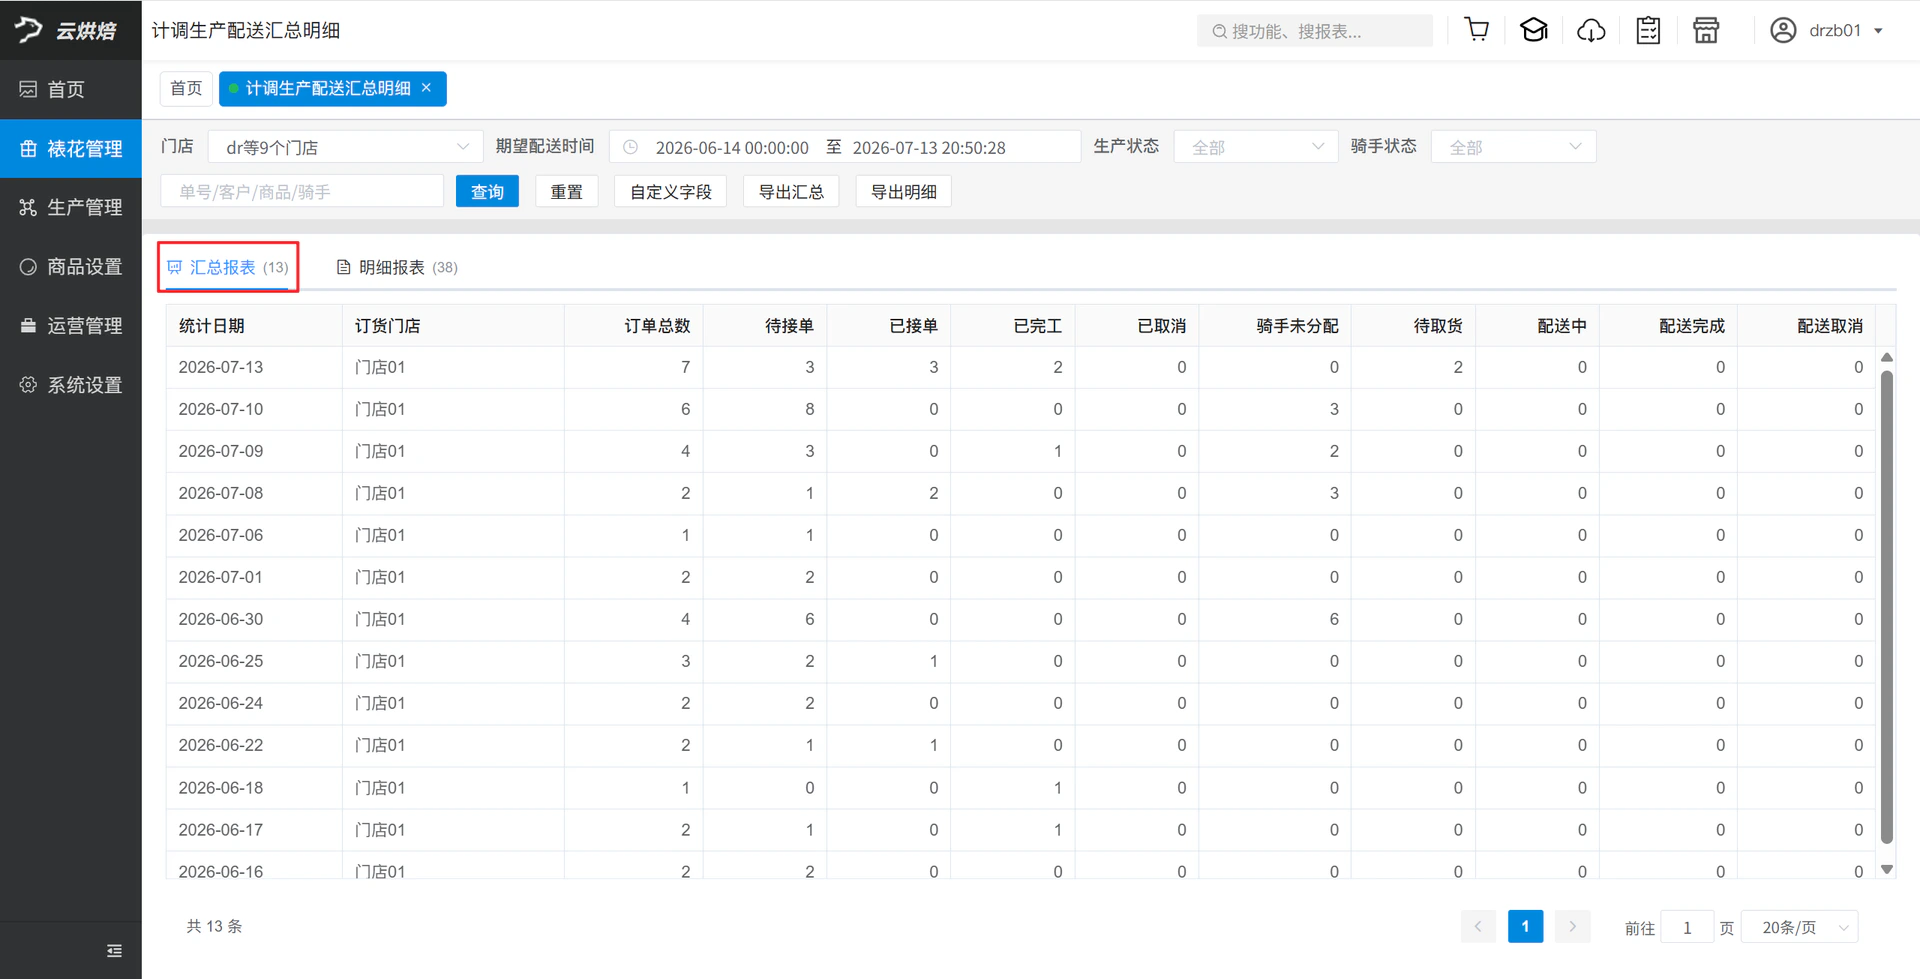
Task: Open the 生产状态 dropdown
Action: click(x=1256, y=147)
